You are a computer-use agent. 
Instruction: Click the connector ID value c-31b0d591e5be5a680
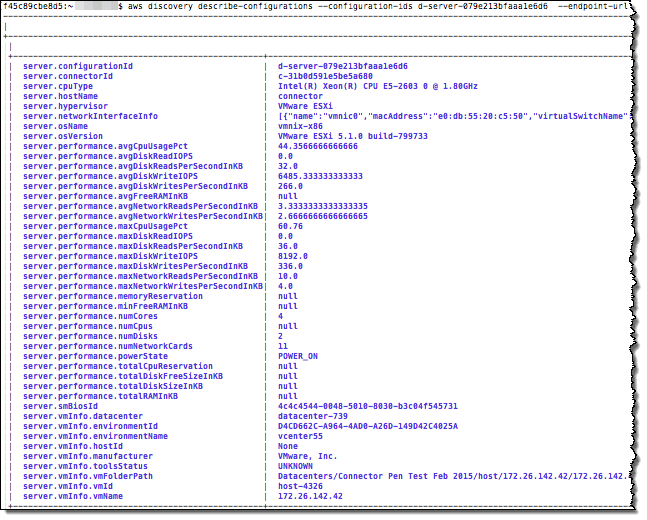click(x=325, y=76)
